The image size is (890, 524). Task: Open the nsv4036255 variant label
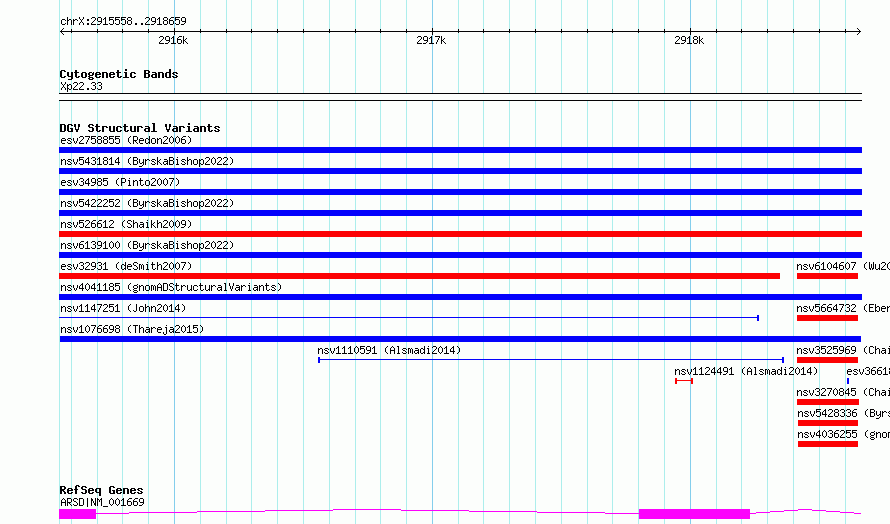[827, 434]
